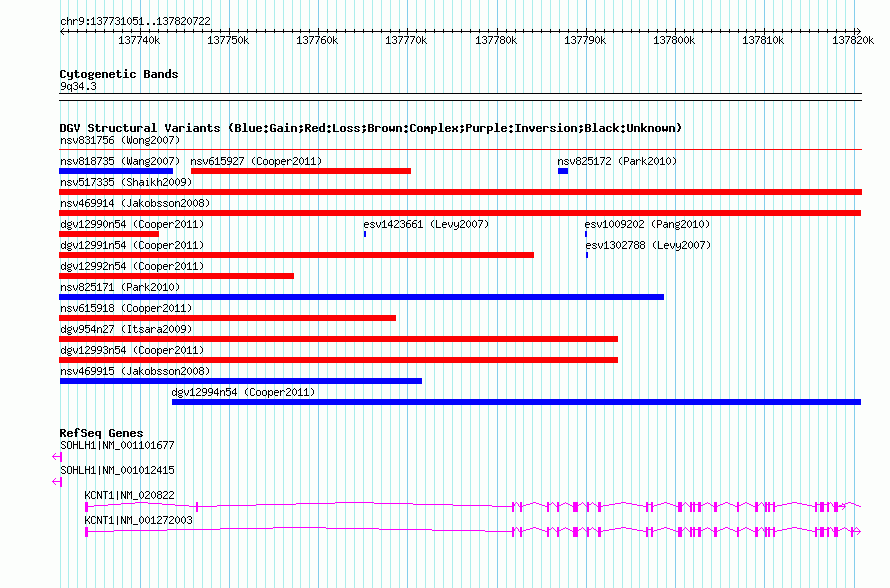Screen dimensions: 890x588
Task: Open variant dgv12992n54 (Cooper2011) label
Action: (x=132, y=266)
